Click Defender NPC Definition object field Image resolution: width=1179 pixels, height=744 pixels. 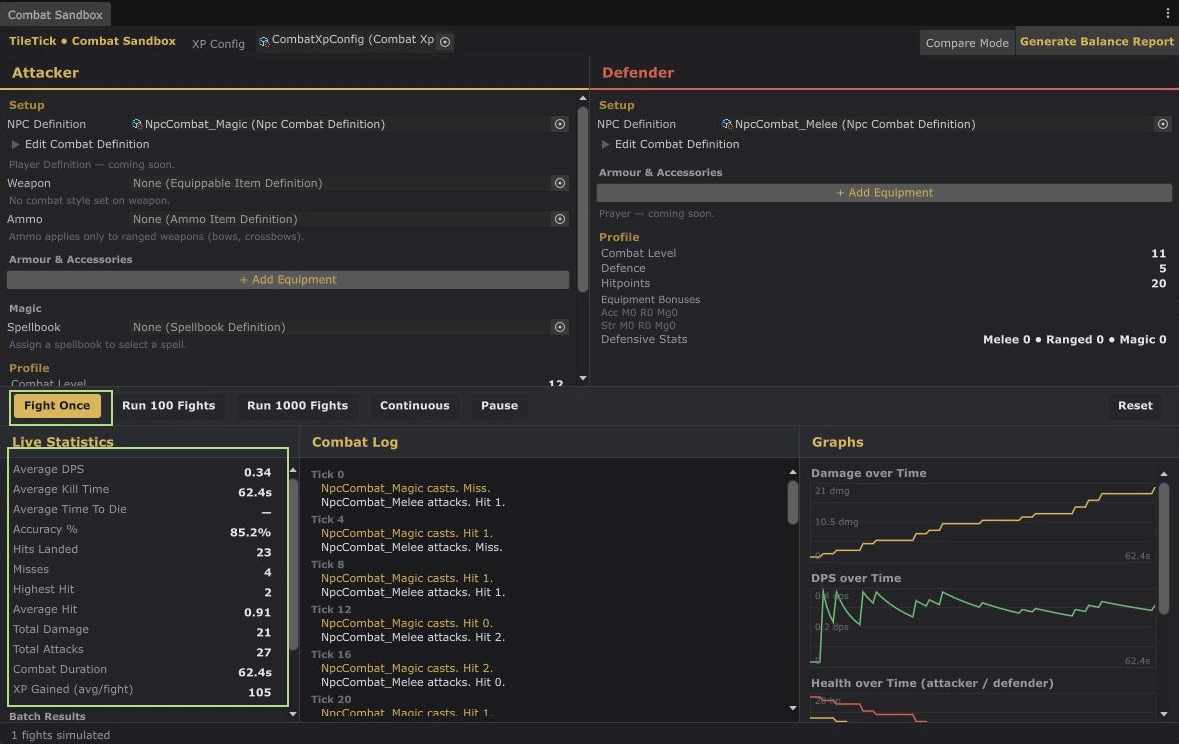coord(945,124)
